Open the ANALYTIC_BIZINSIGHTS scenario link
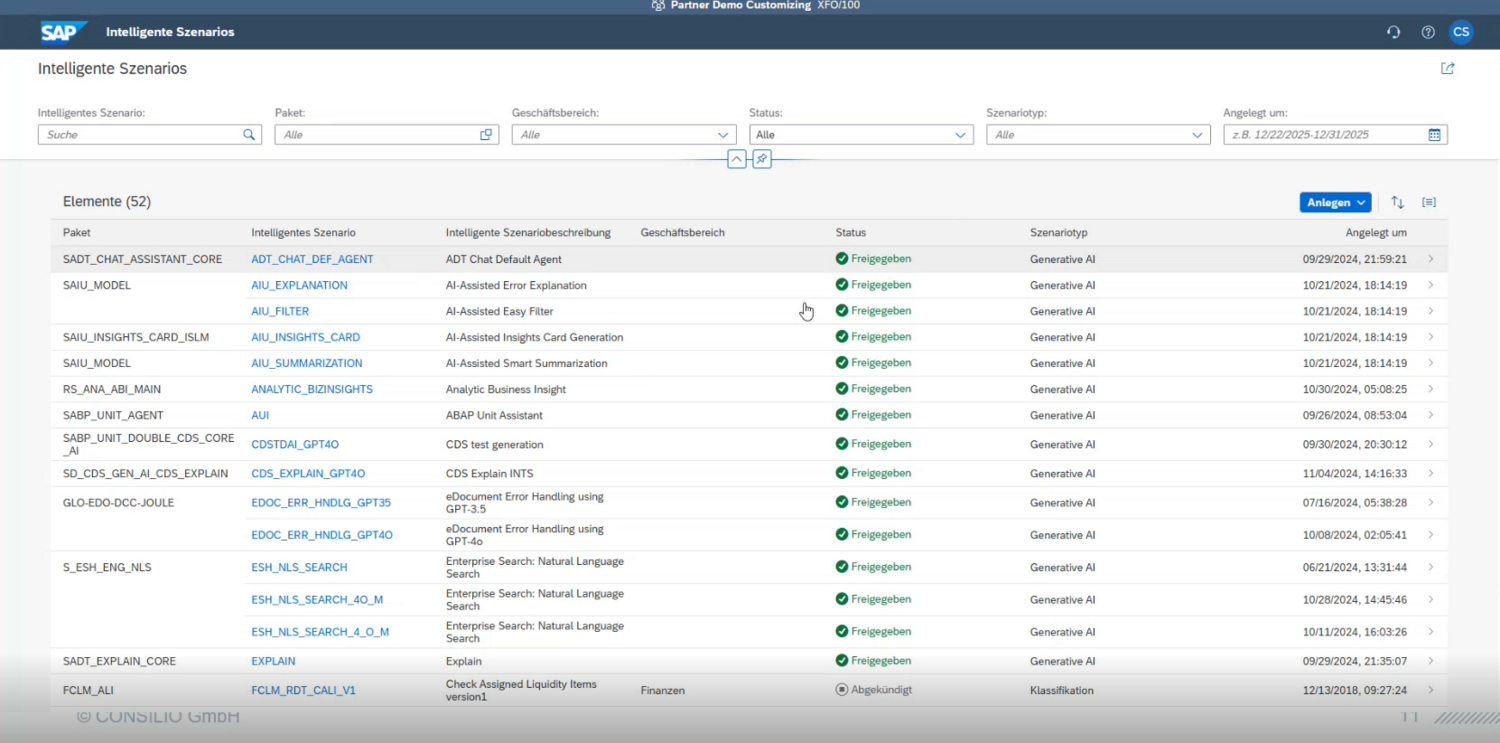1500x743 pixels. (x=312, y=389)
